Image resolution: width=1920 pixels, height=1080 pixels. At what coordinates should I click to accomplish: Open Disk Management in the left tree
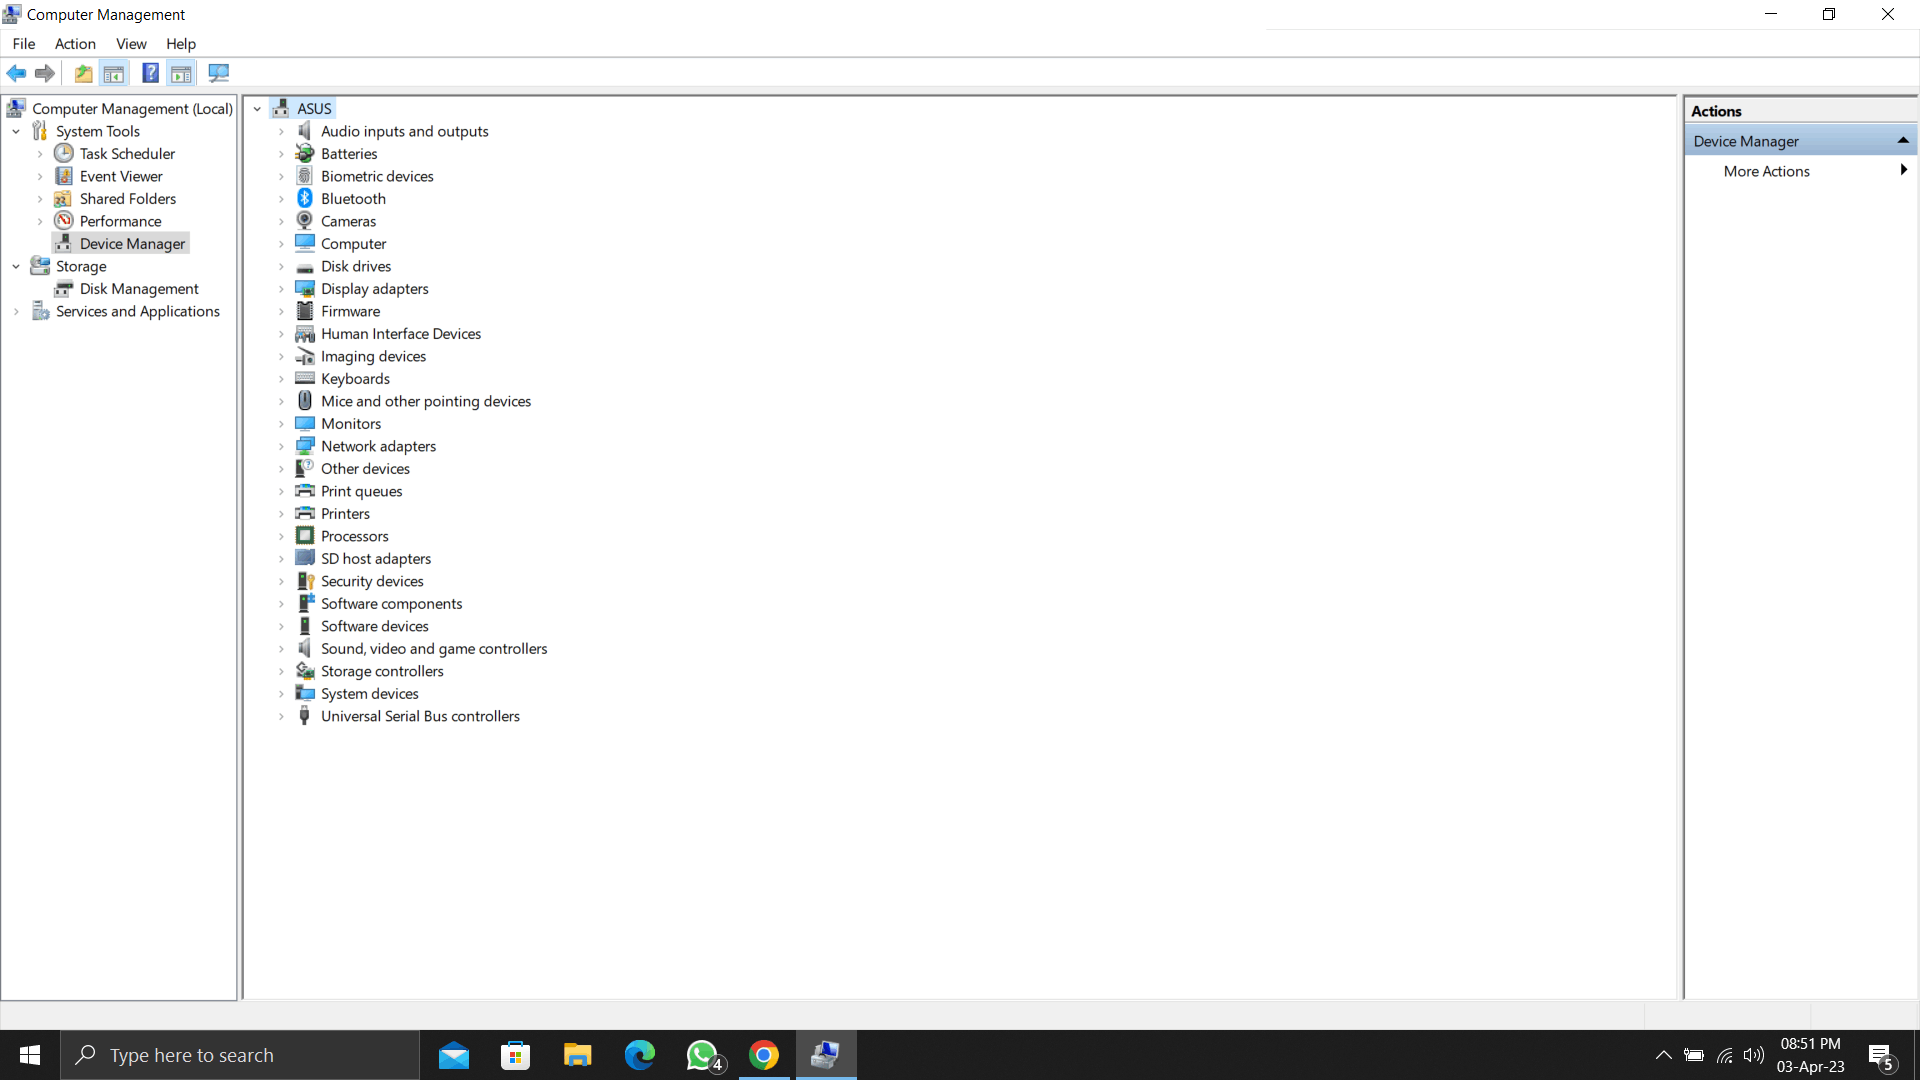tap(139, 288)
